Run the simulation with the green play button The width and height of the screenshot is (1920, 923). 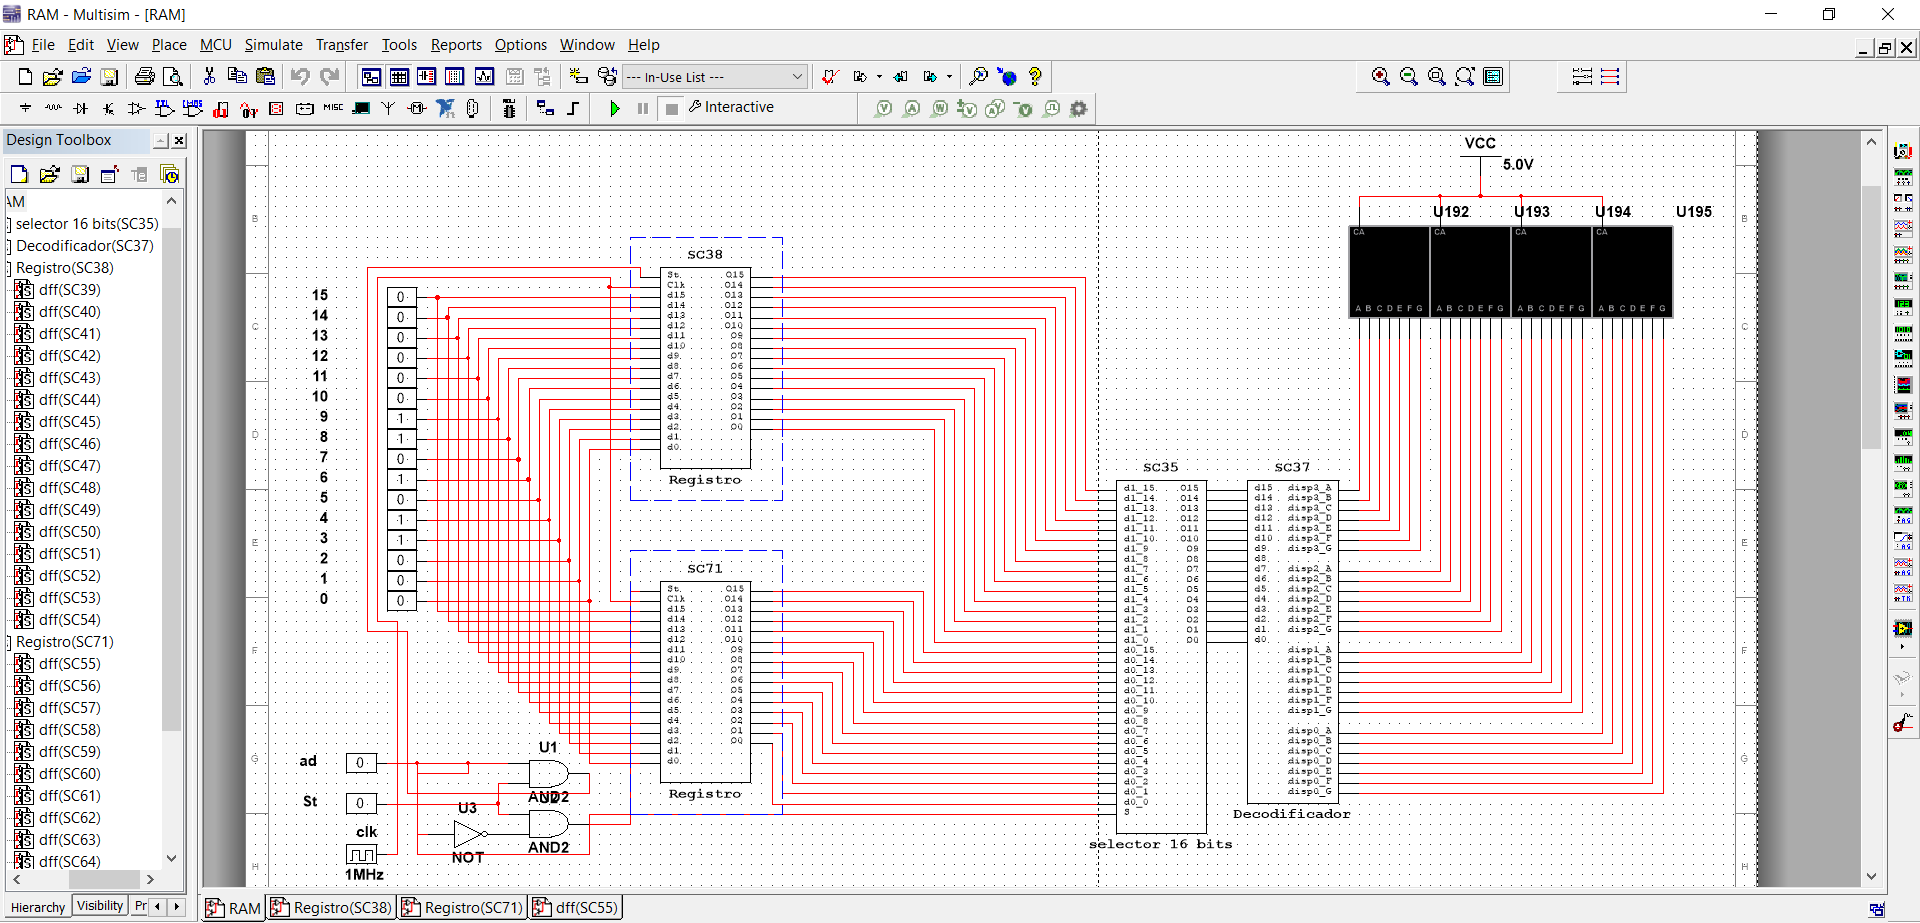click(x=615, y=108)
